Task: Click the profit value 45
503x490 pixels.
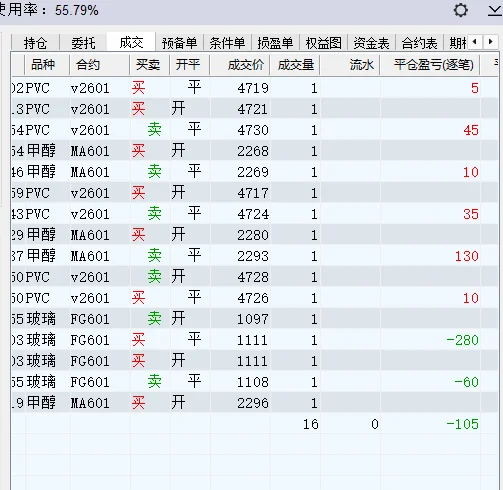Action: point(471,130)
